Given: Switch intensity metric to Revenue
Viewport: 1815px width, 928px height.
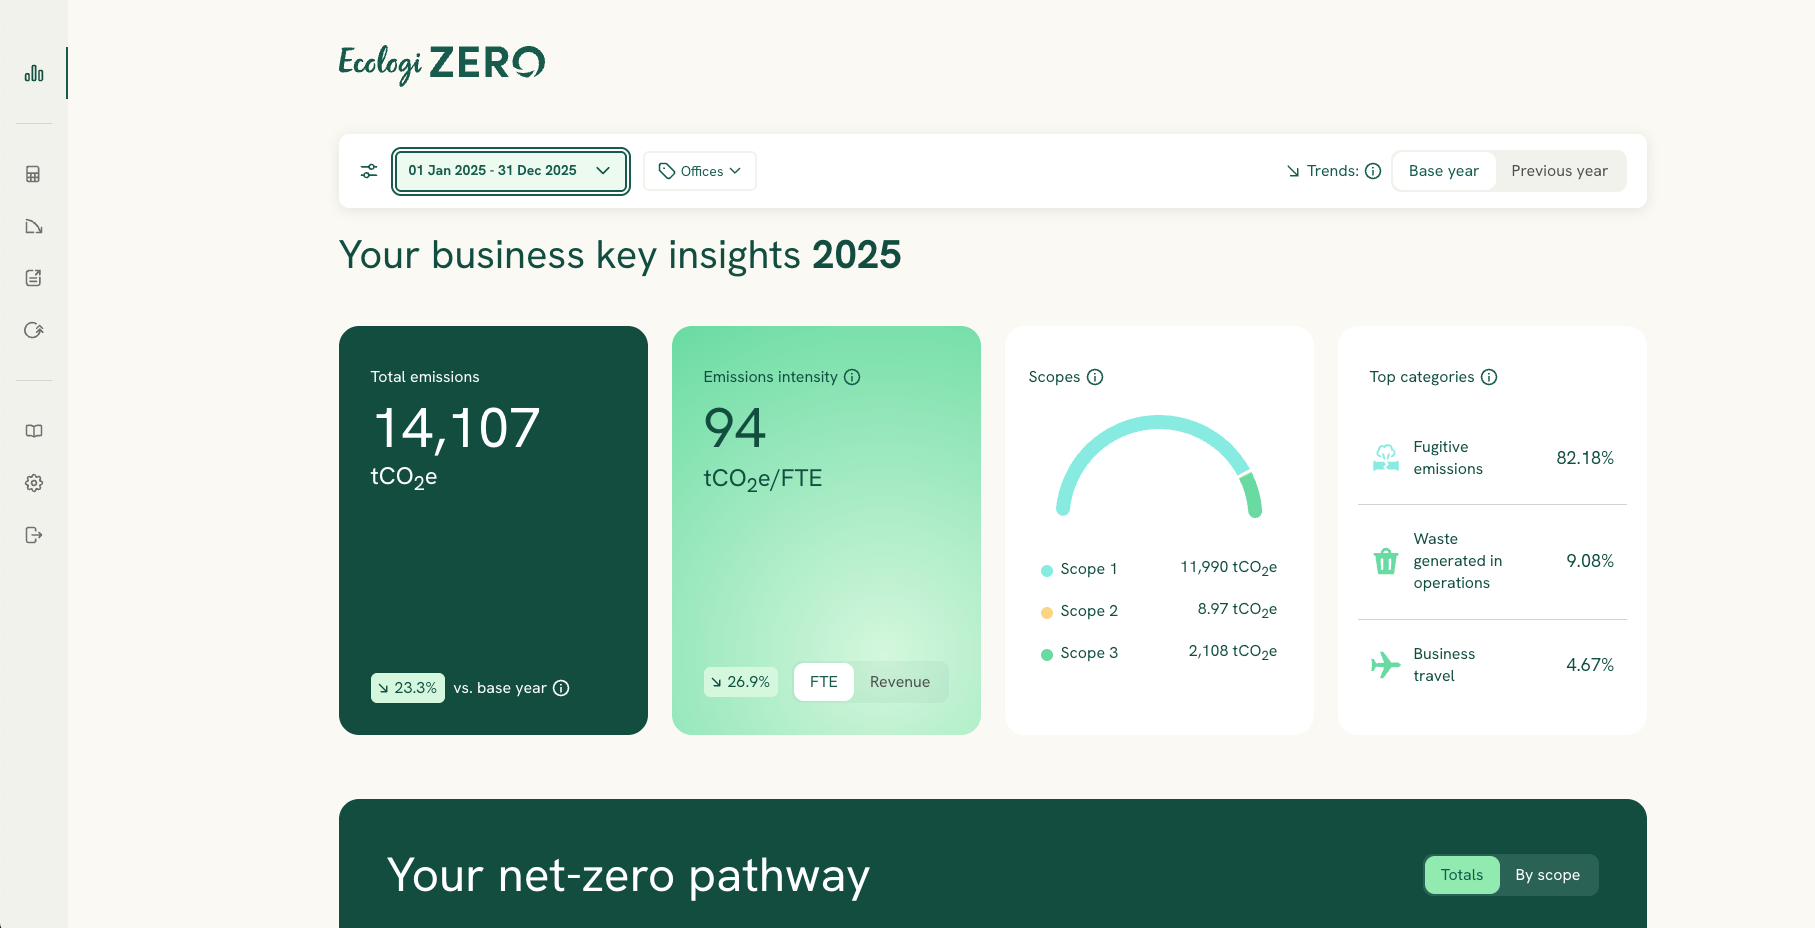Looking at the screenshot, I should pyautogui.click(x=900, y=682).
